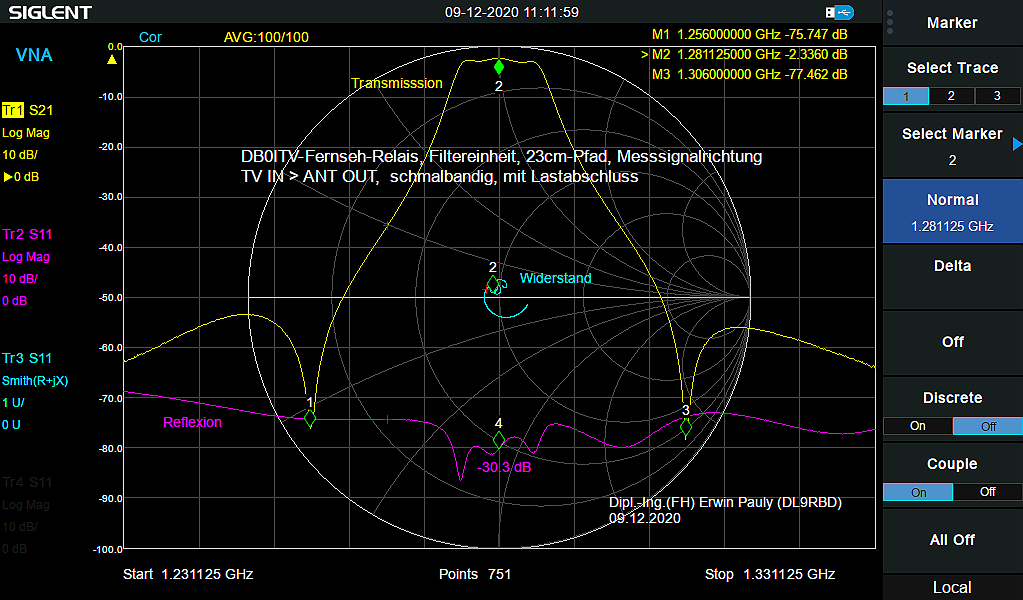Click the date and time display

[512, 12]
